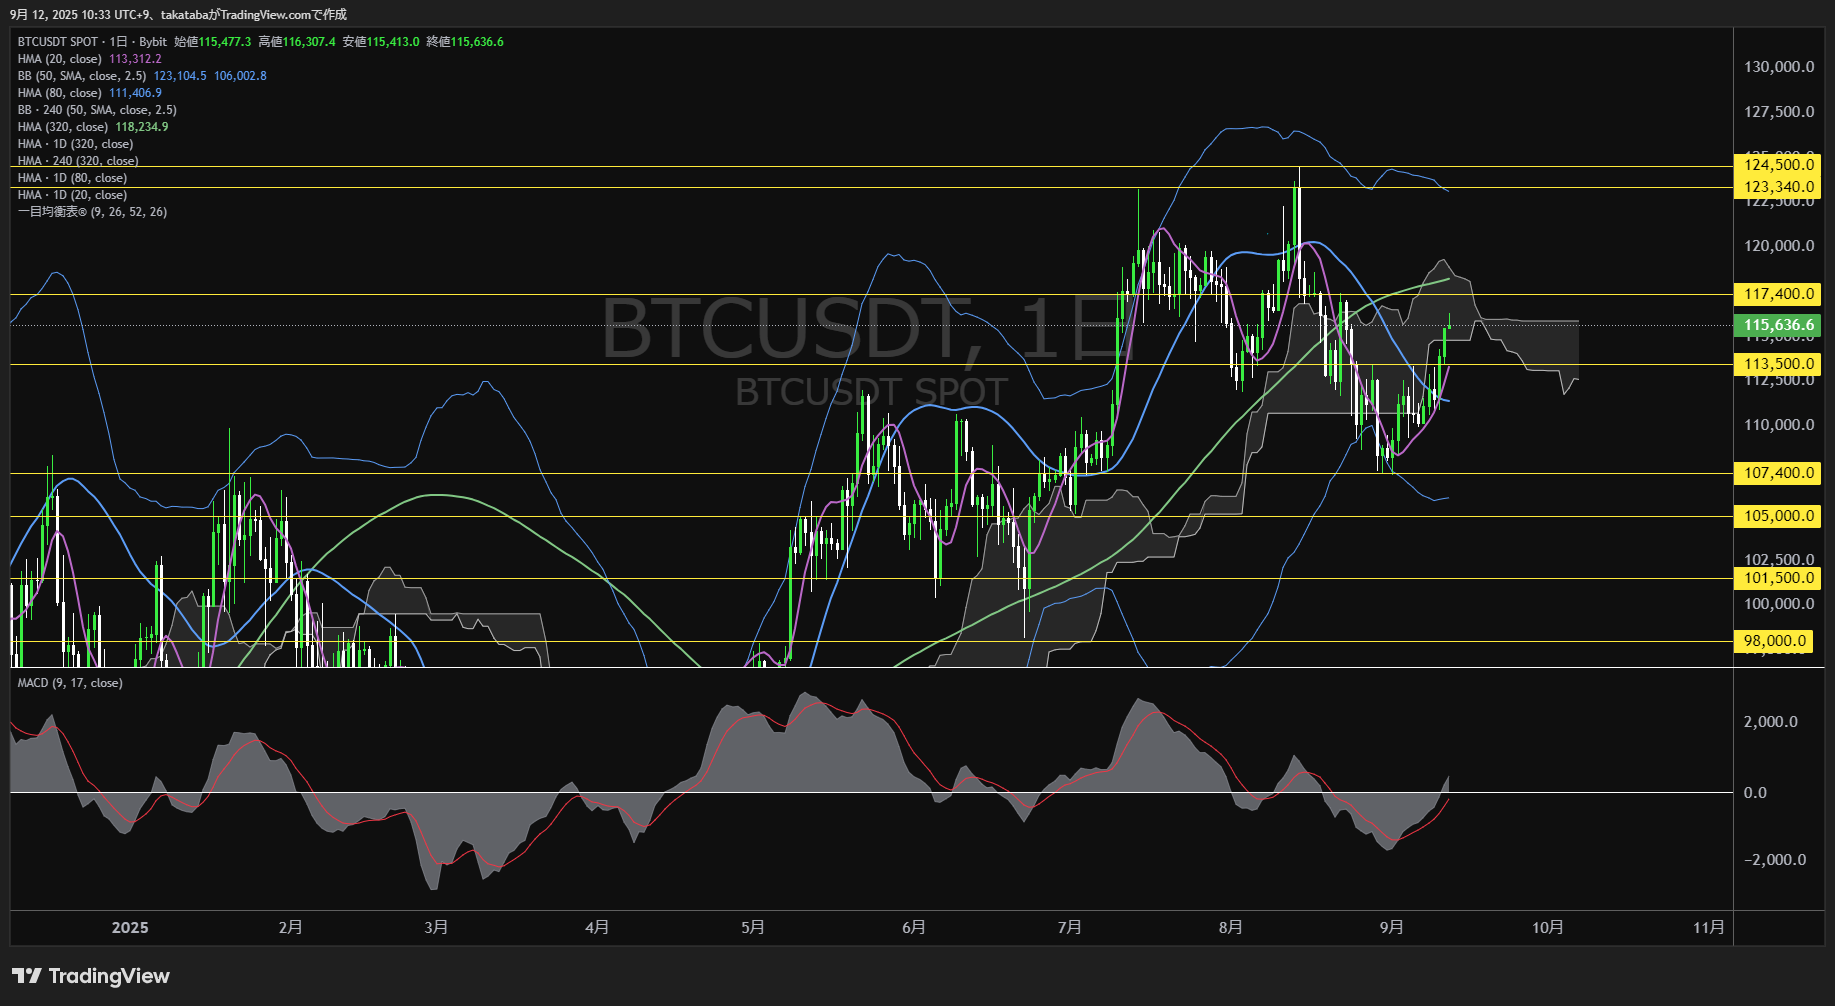
Task: Select the 一目均衡表 (9, 26, 52, 26) legend
Action: (x=92, y=212)
